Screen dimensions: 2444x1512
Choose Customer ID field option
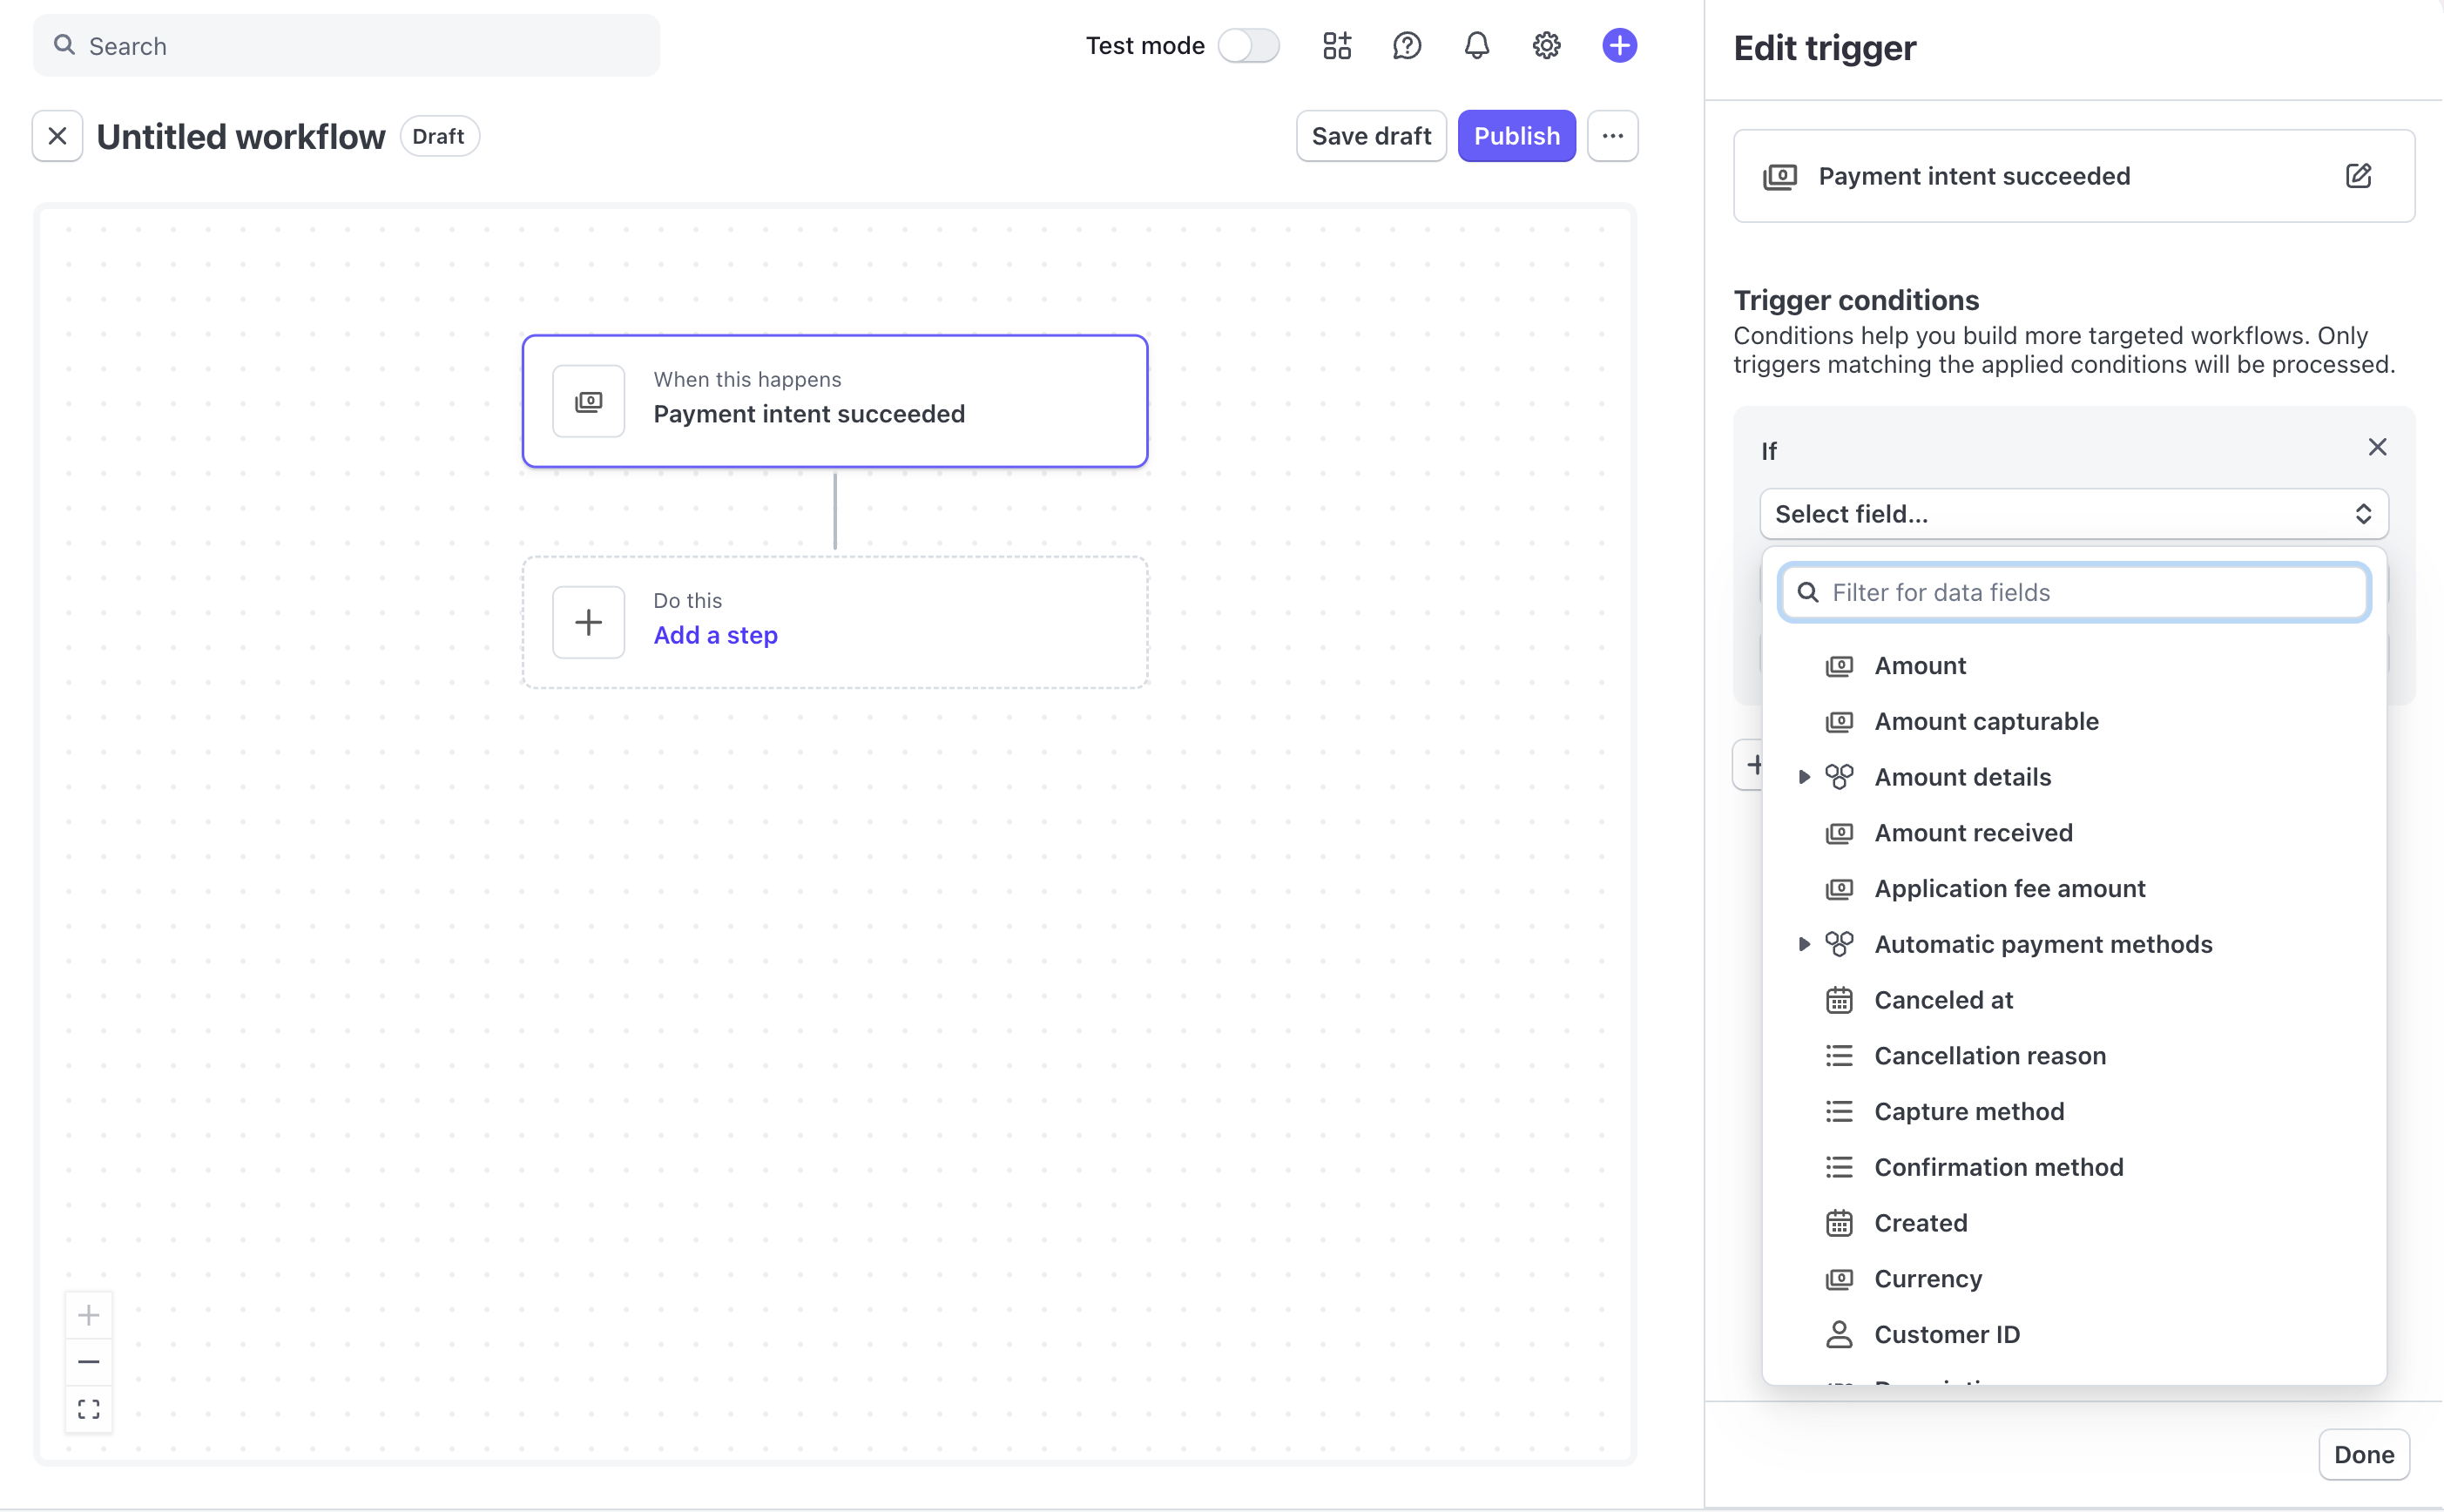click(x=1946, y=1335)
